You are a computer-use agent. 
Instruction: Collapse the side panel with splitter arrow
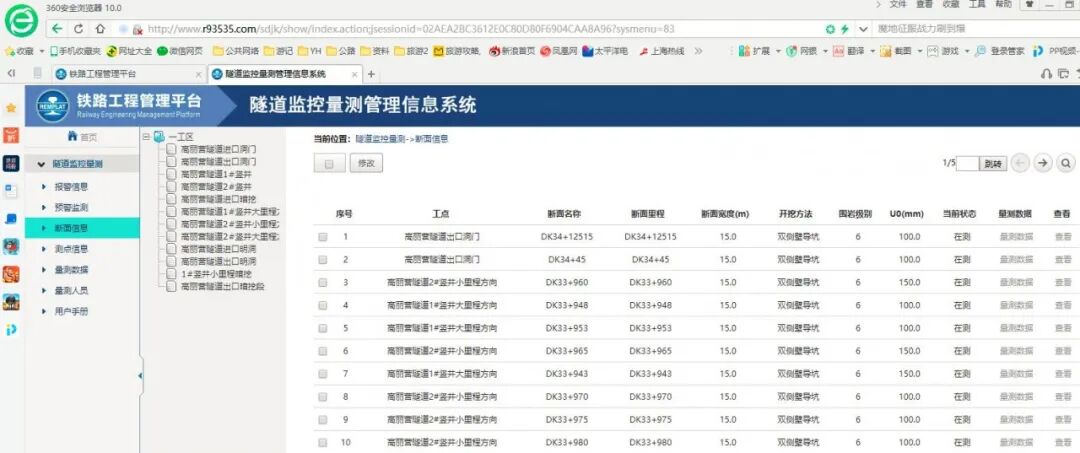[141, 376]
